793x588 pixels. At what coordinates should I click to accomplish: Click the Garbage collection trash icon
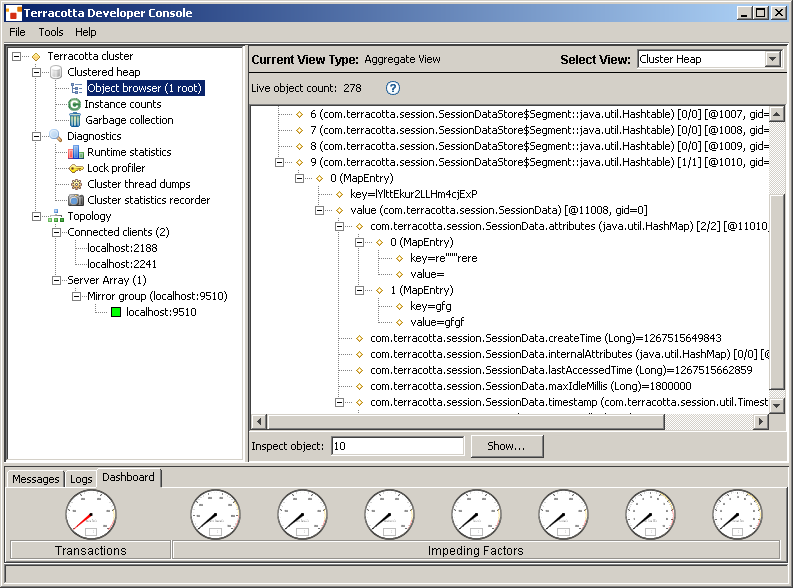[x=75, y=120]
